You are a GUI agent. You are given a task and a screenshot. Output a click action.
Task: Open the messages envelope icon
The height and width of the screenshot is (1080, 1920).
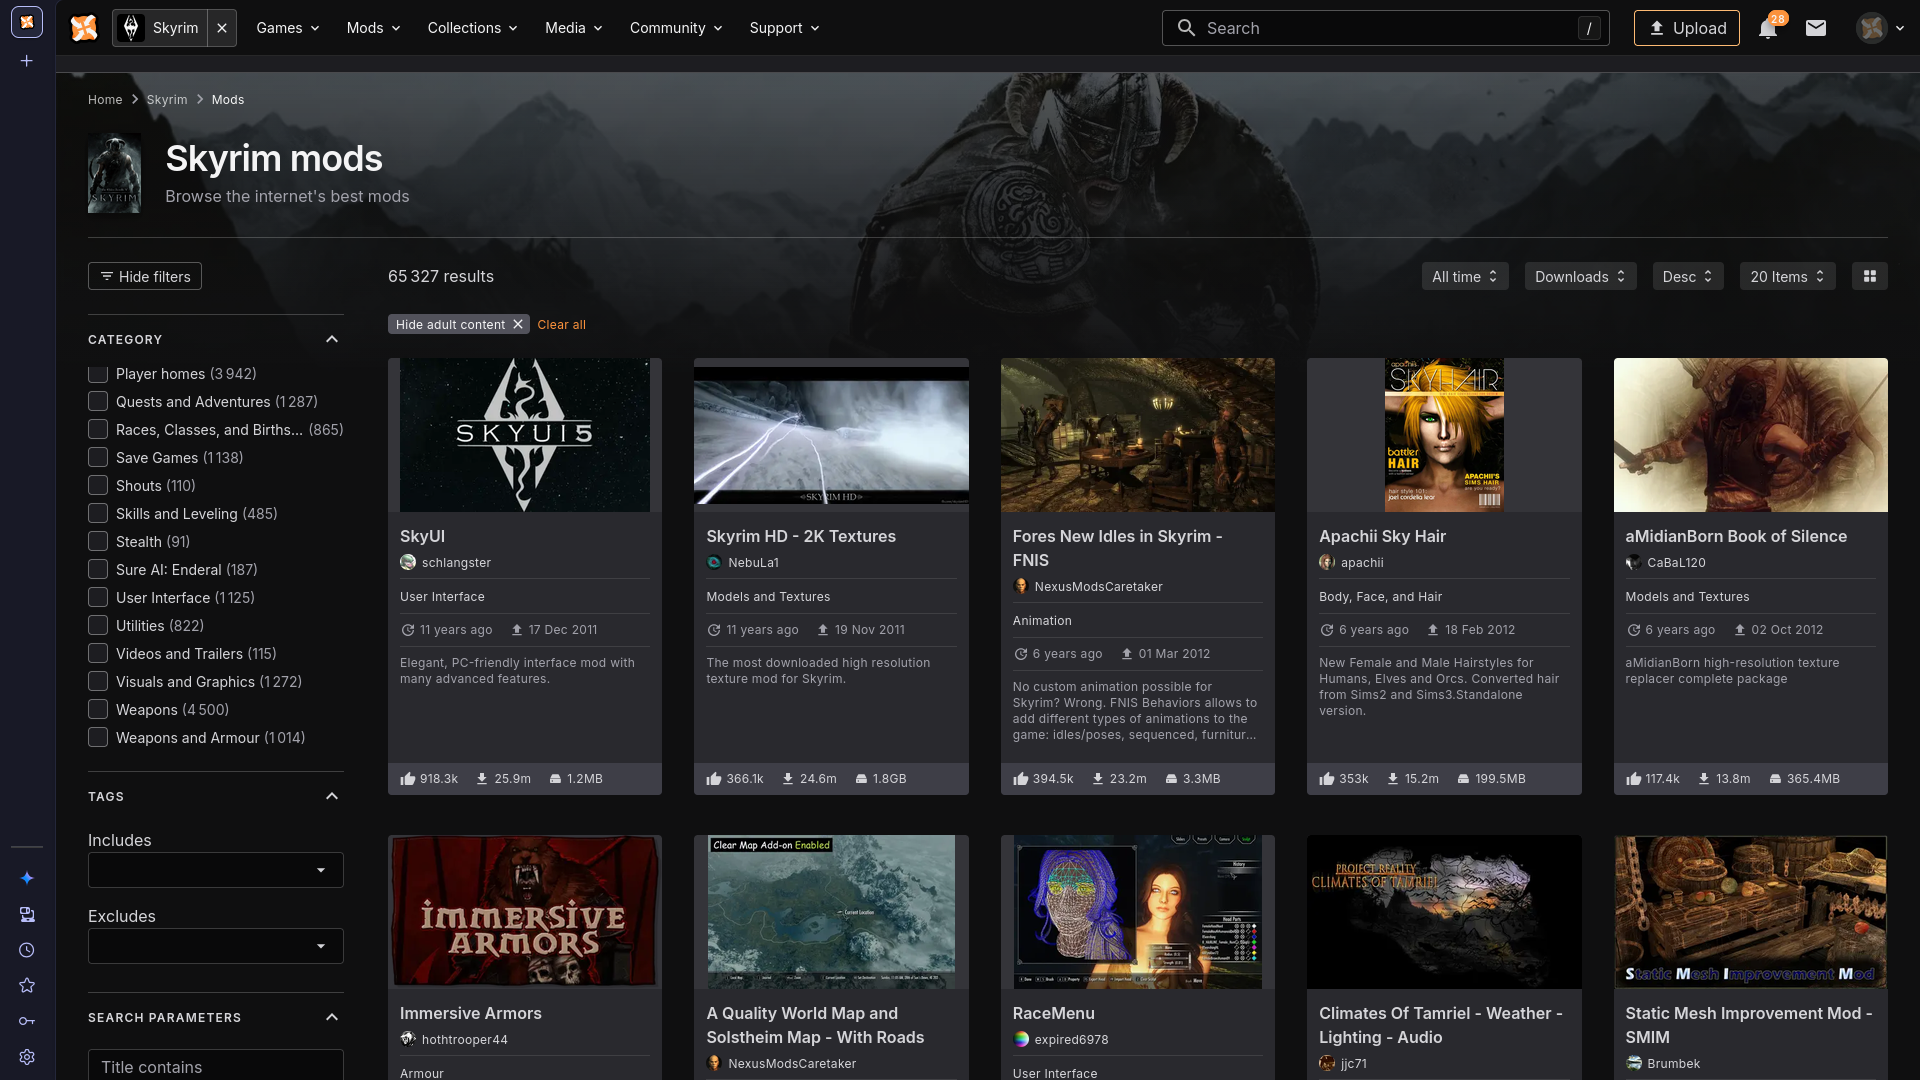[1816, 28]
